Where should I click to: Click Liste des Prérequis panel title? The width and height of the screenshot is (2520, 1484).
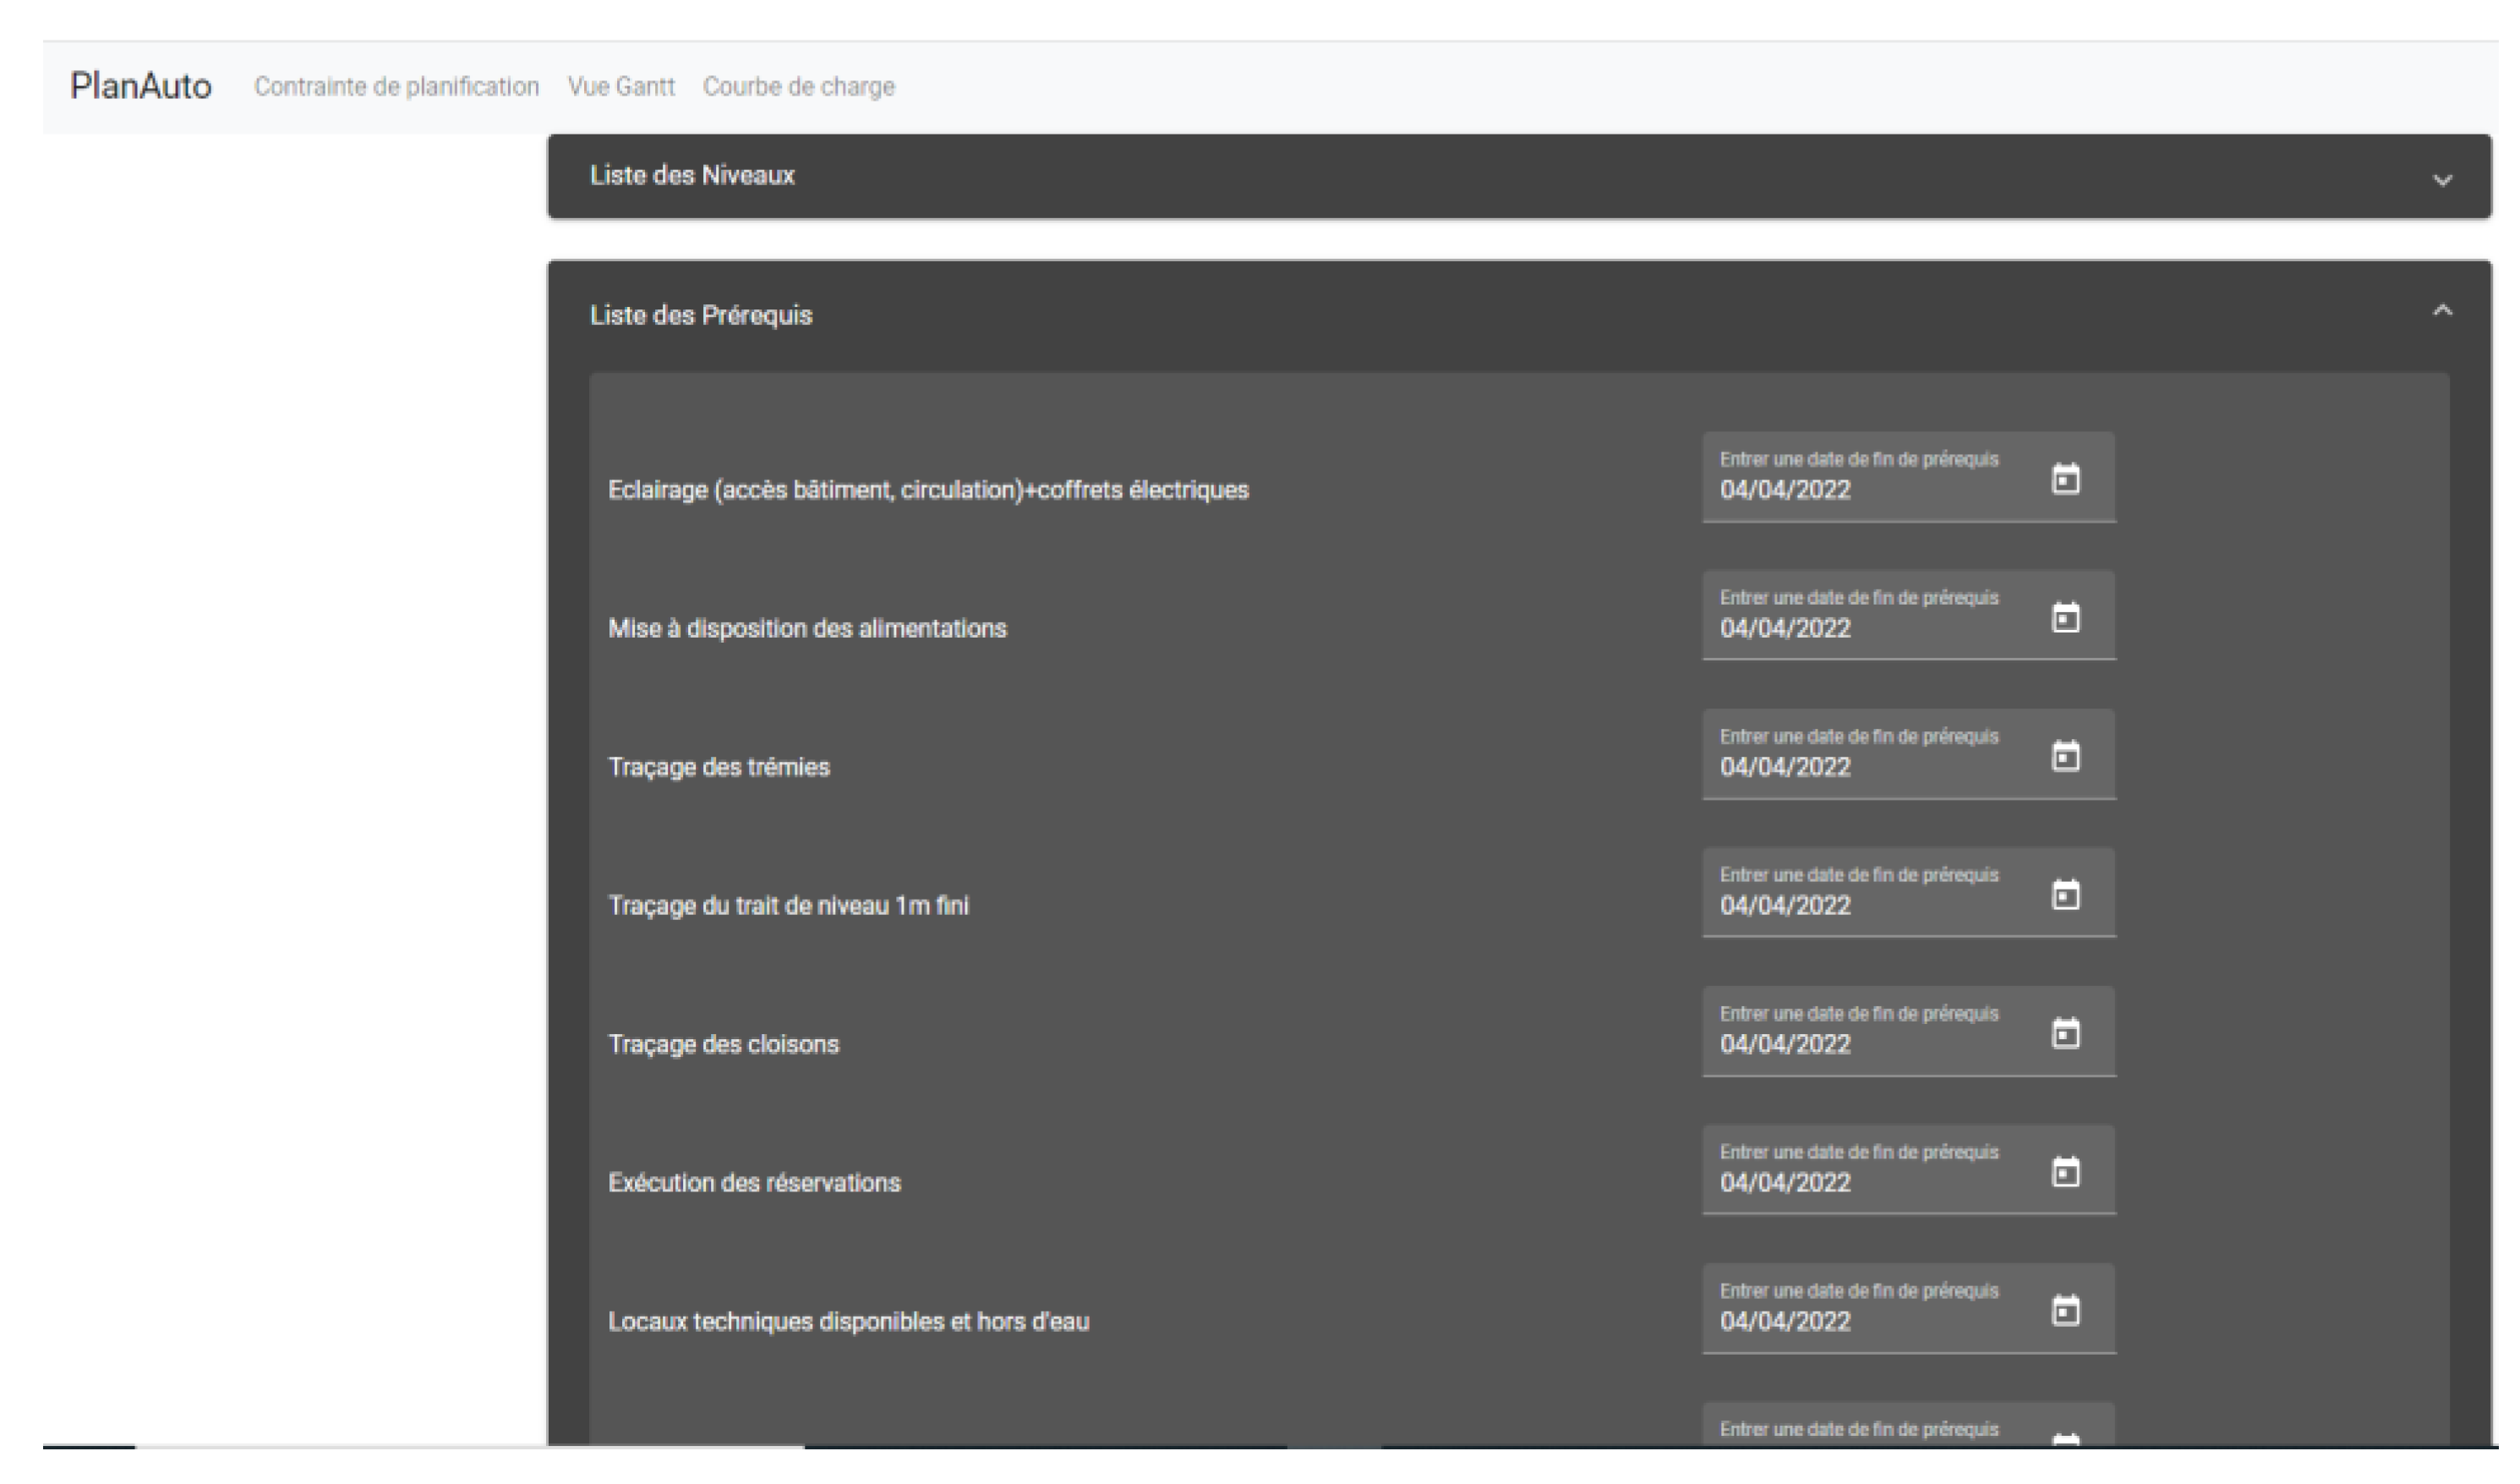click(701, 316)
